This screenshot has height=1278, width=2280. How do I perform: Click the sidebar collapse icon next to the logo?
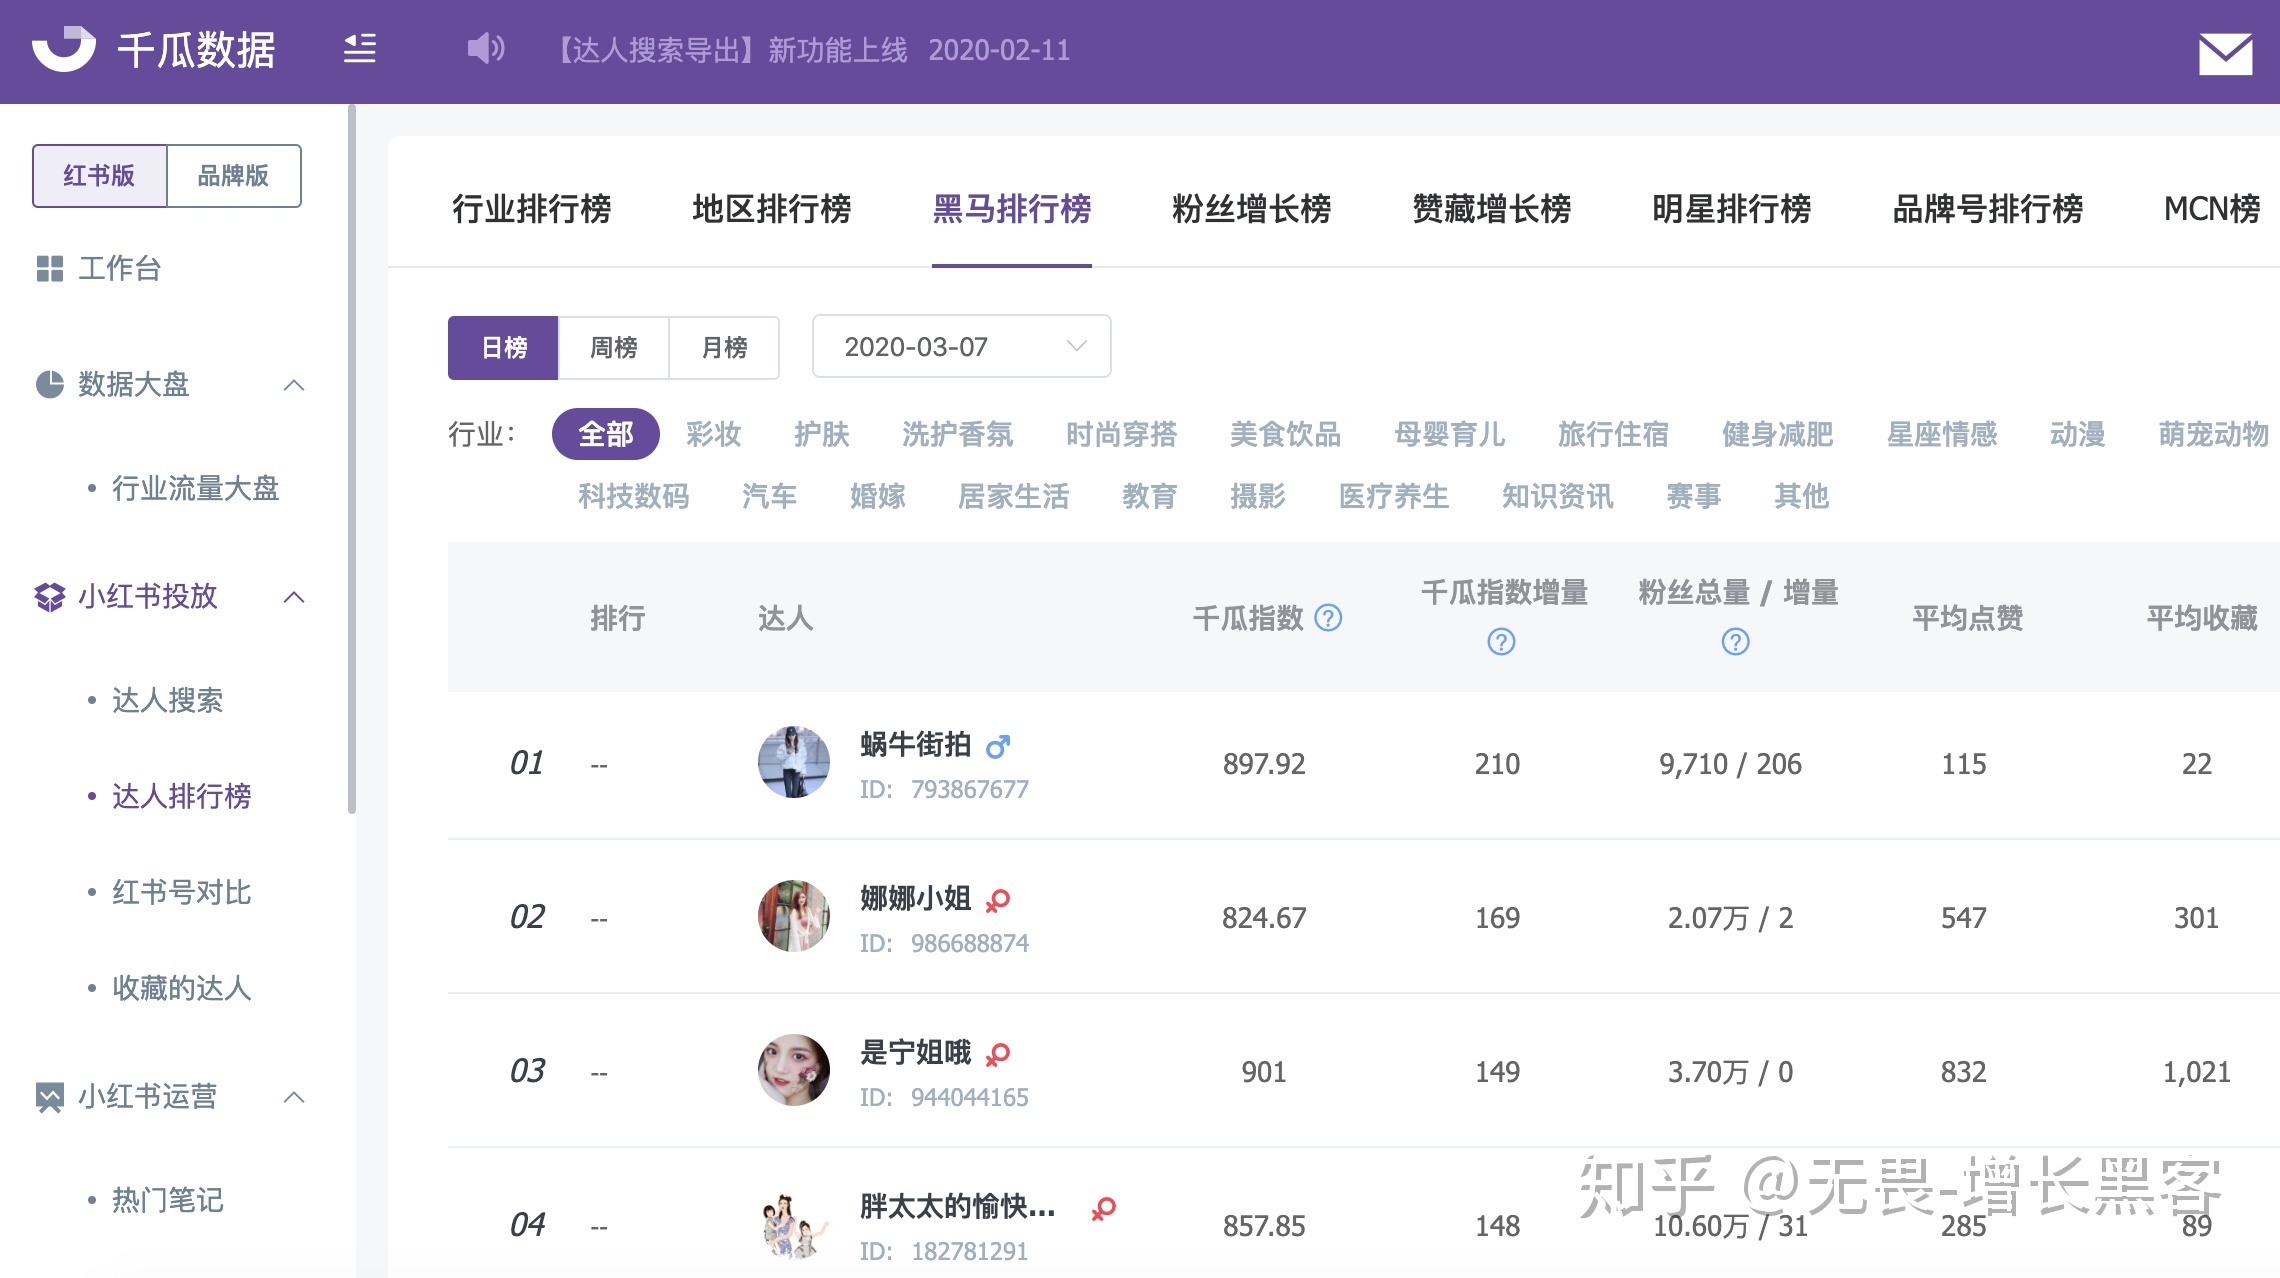pos(358,49)
